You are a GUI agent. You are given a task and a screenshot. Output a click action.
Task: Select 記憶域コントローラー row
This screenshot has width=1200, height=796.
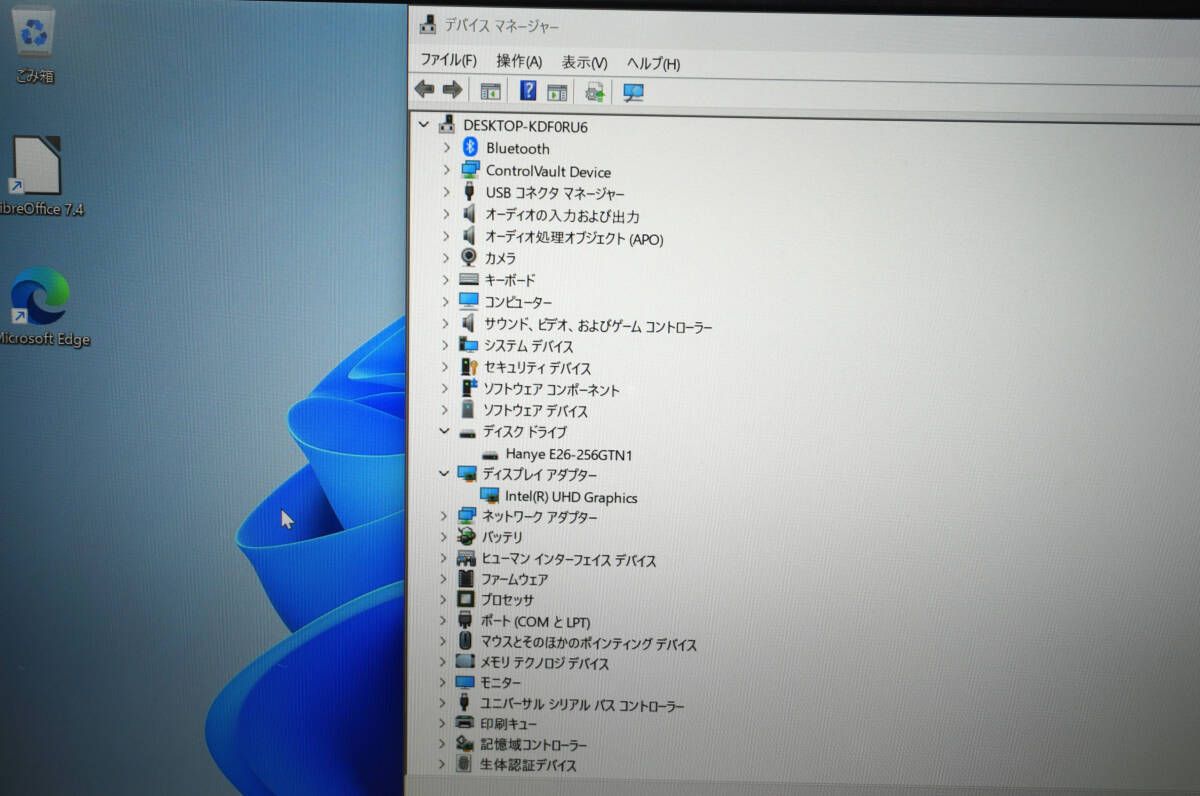(533, 745)
